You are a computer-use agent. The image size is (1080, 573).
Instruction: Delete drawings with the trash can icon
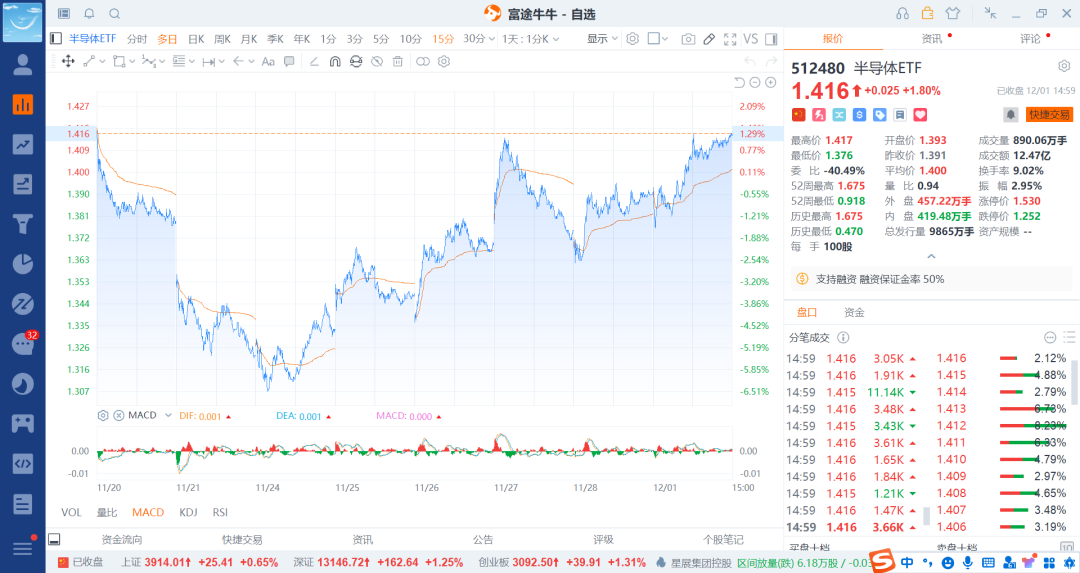tap(397, 61)
